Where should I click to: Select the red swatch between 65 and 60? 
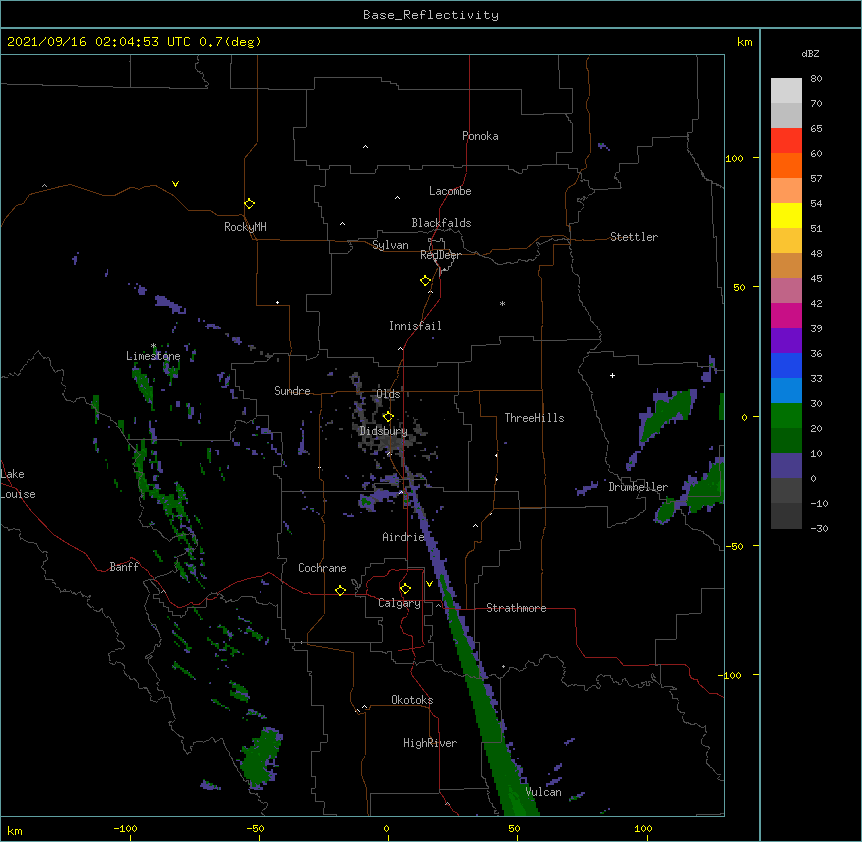[786, 141]
